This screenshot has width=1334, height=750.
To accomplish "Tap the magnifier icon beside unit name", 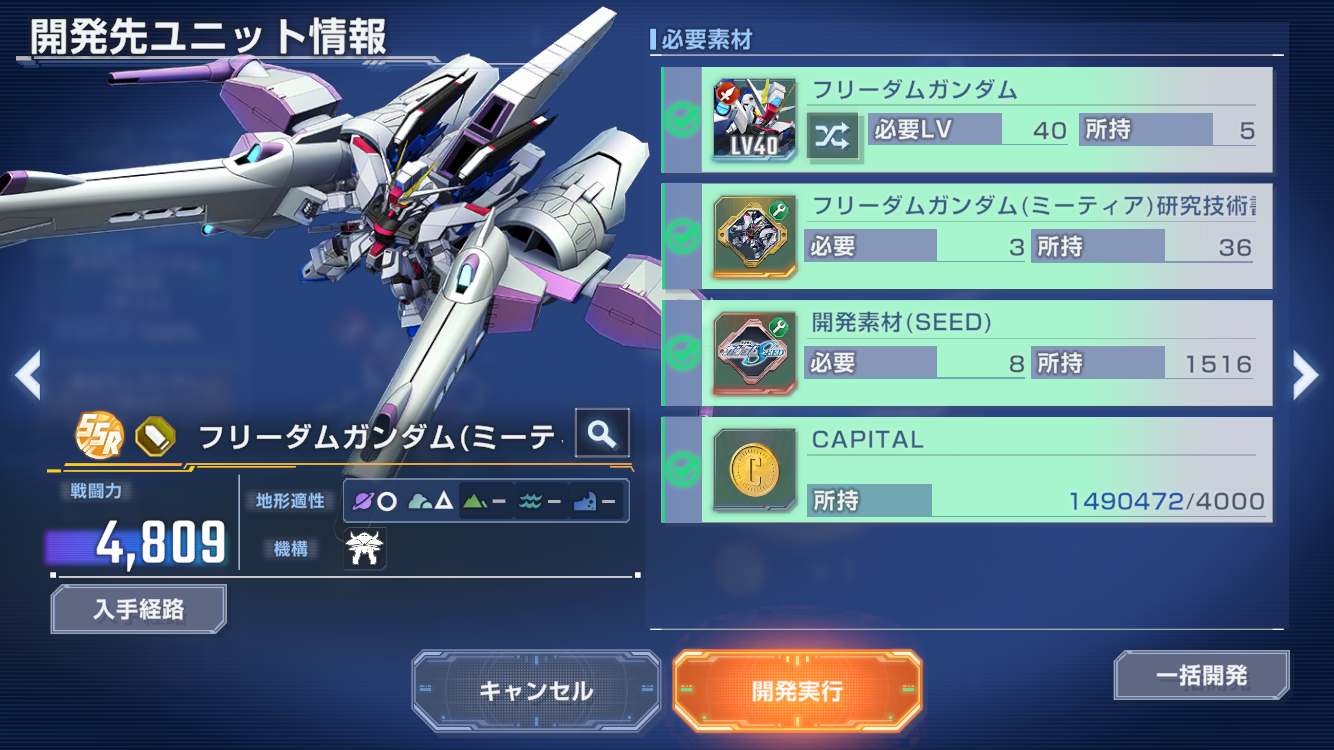I will tap(602, 433).
